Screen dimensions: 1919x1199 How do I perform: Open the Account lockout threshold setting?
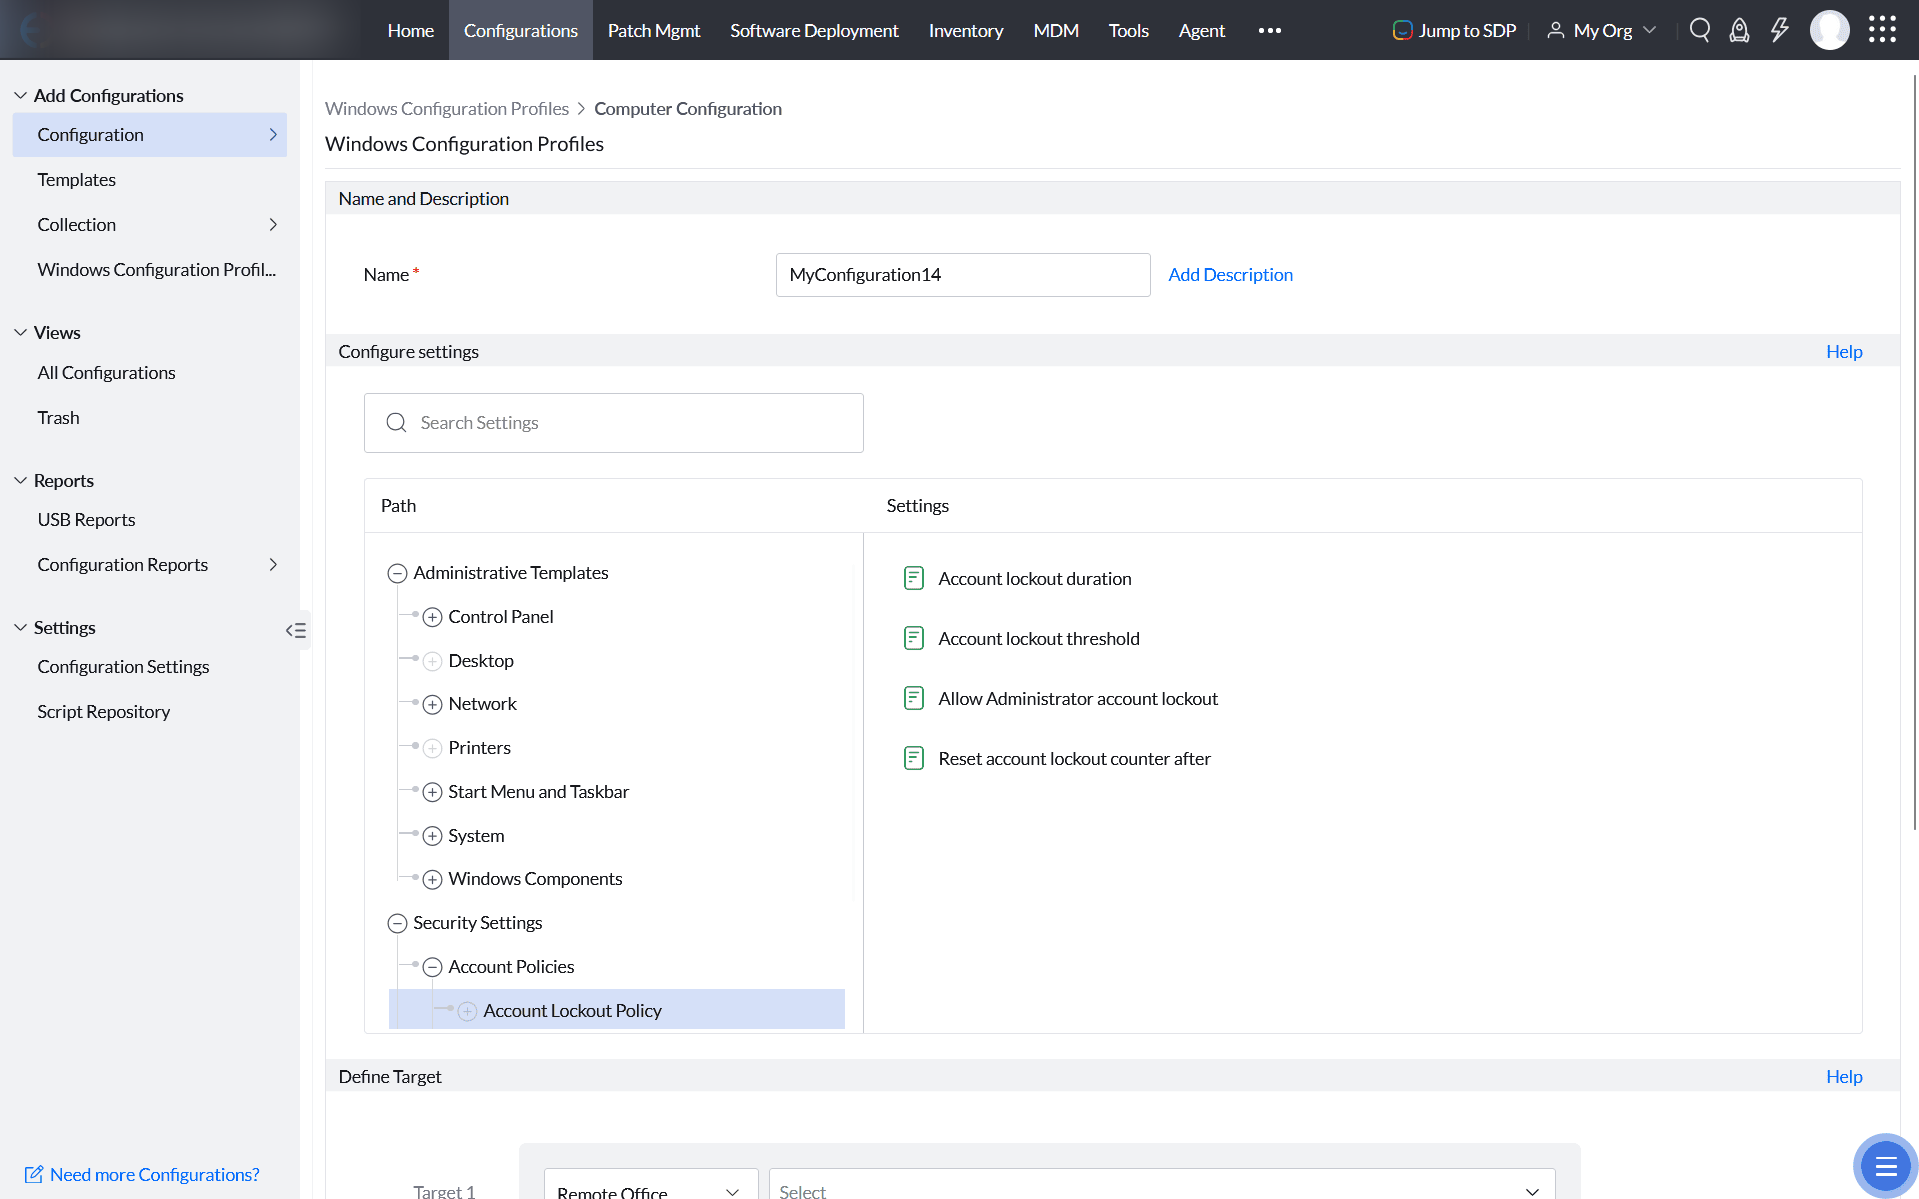[x=1039, y=639]
